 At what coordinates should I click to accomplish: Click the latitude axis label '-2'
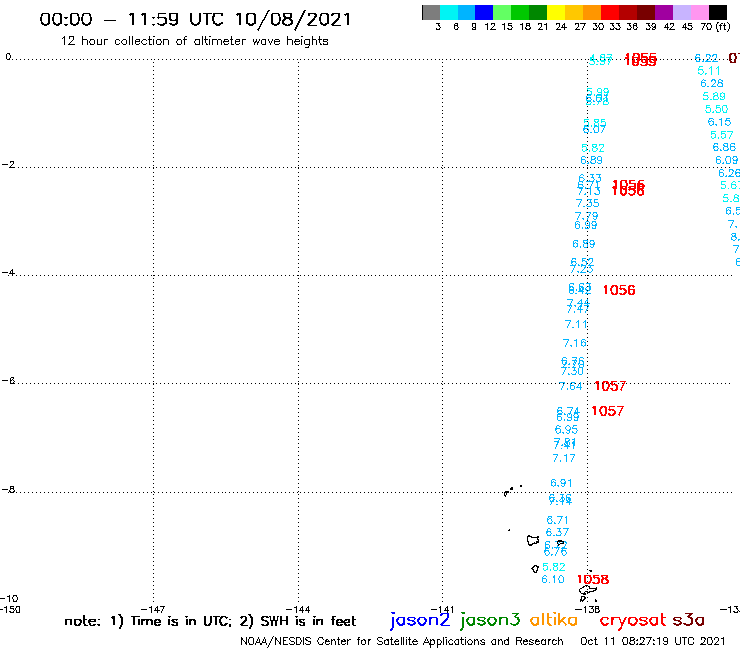pyautogui.click(x=8, y=164)
